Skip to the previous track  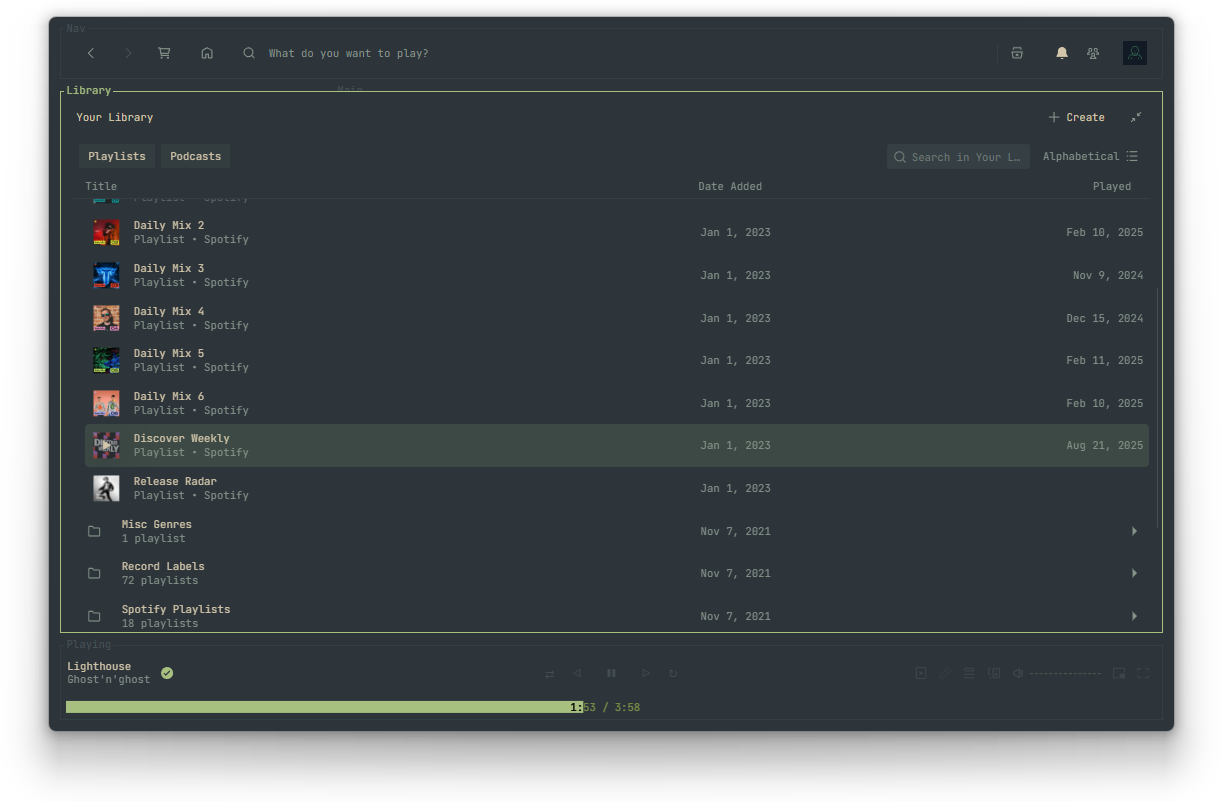click(x=577, y=673)
